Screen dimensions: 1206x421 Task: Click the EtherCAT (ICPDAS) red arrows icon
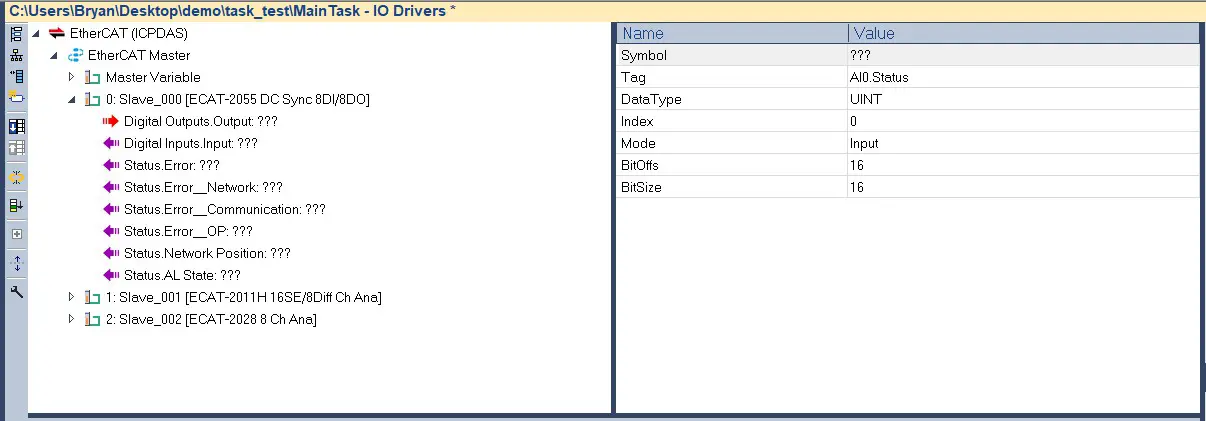coord(57,33)
